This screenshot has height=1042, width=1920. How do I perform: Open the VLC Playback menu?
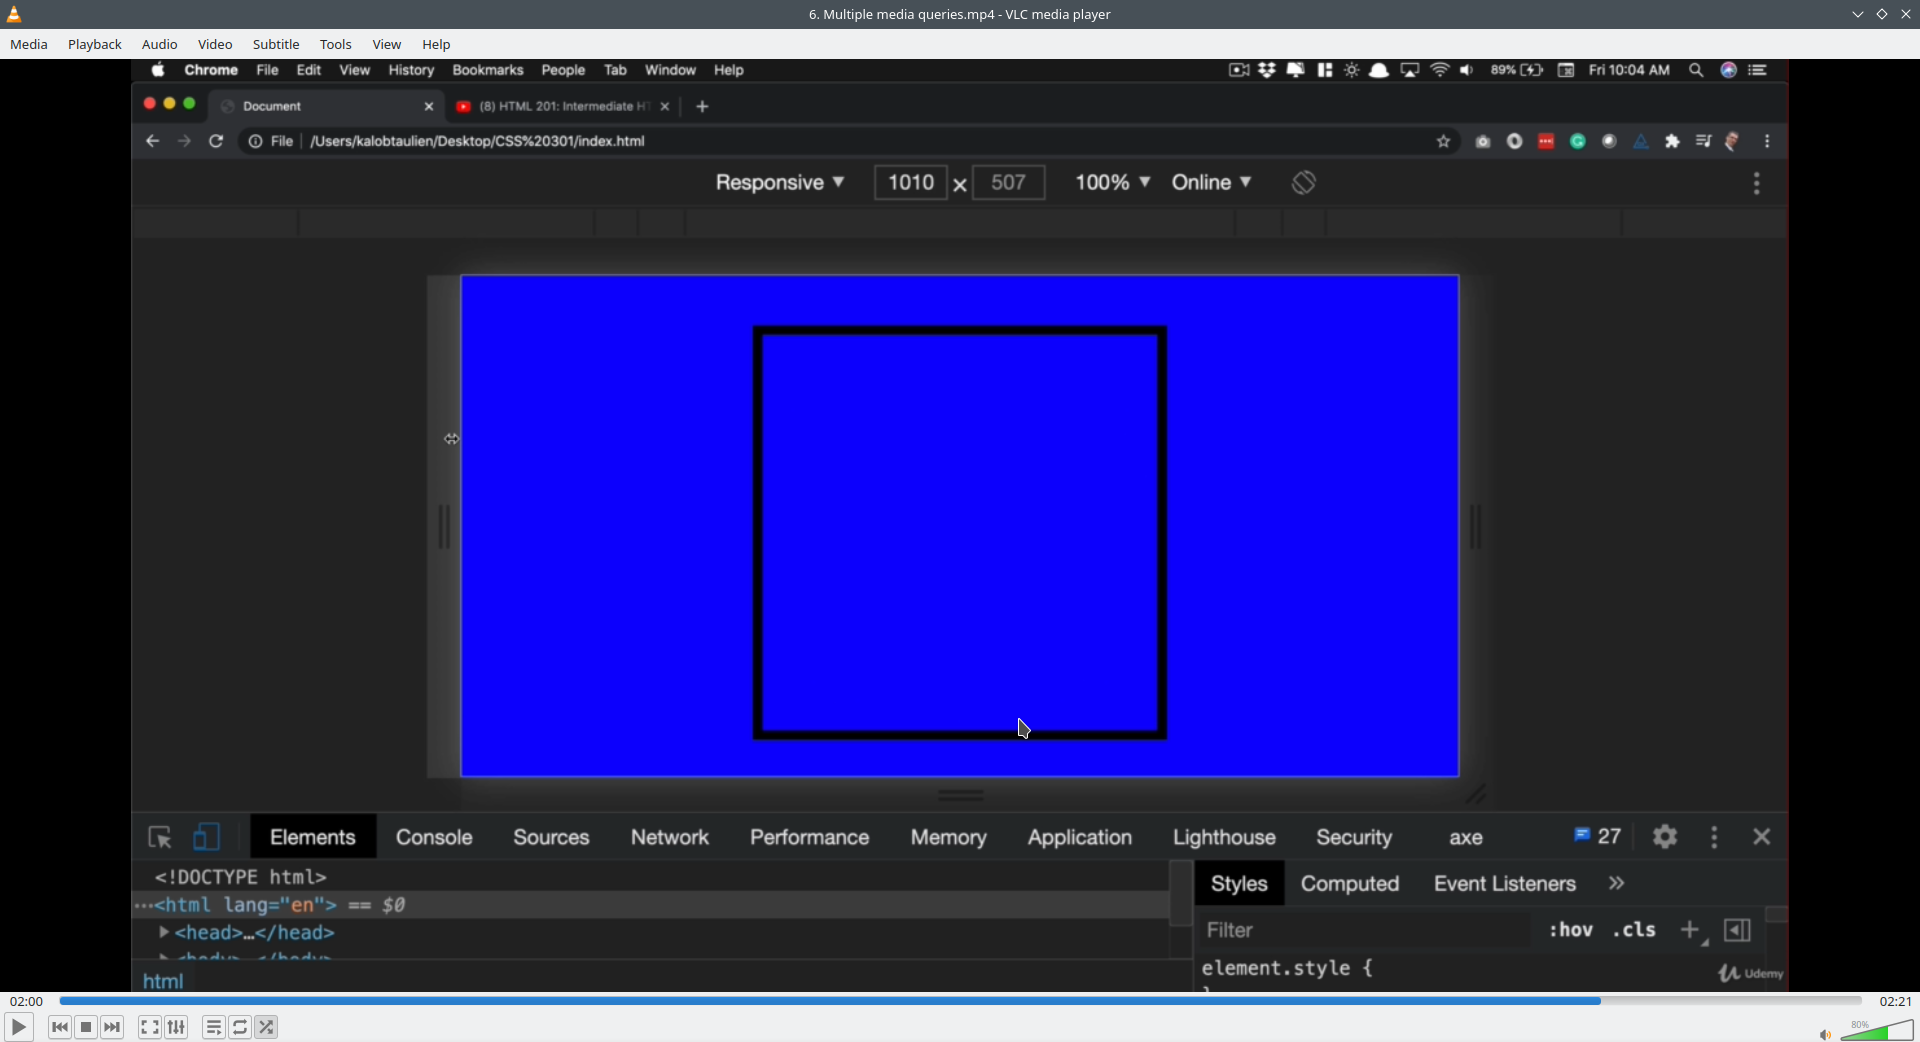point(95,44)
